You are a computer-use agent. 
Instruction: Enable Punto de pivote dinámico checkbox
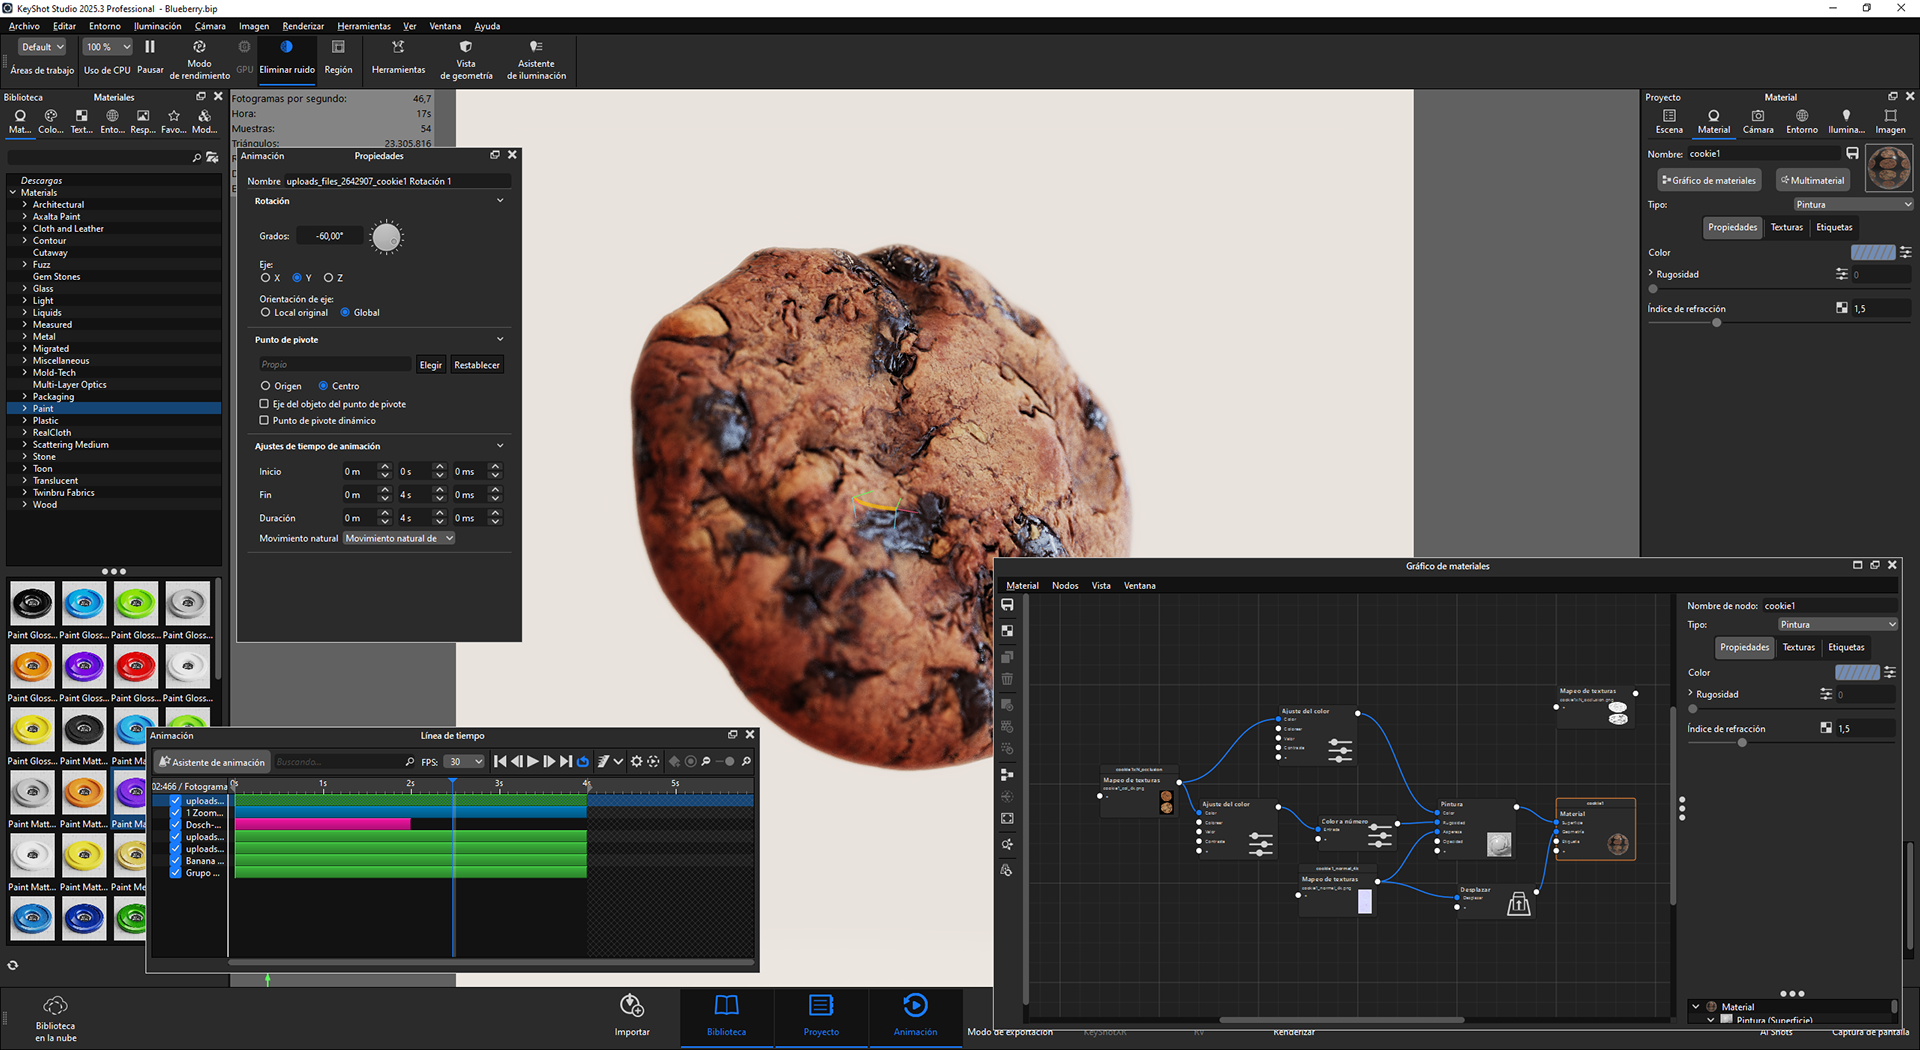tap(265, 421)
